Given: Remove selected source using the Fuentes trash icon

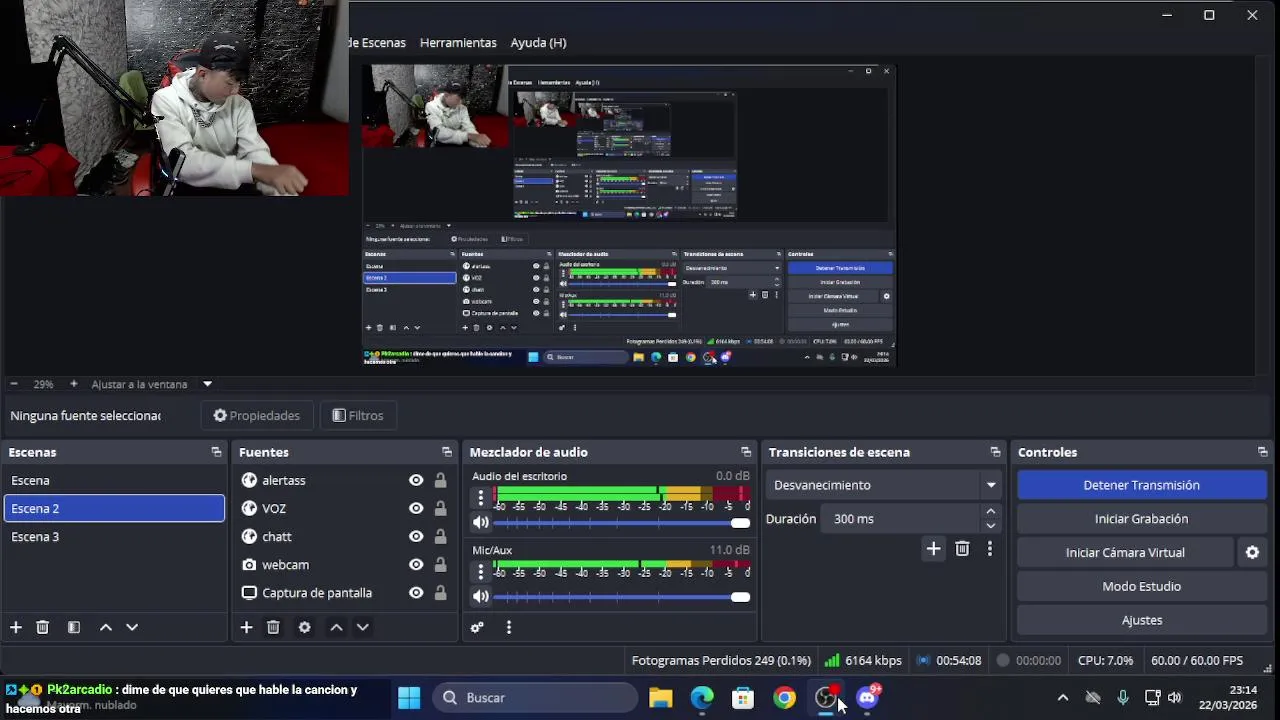Looking at the screenshot, I should (273, 627).
